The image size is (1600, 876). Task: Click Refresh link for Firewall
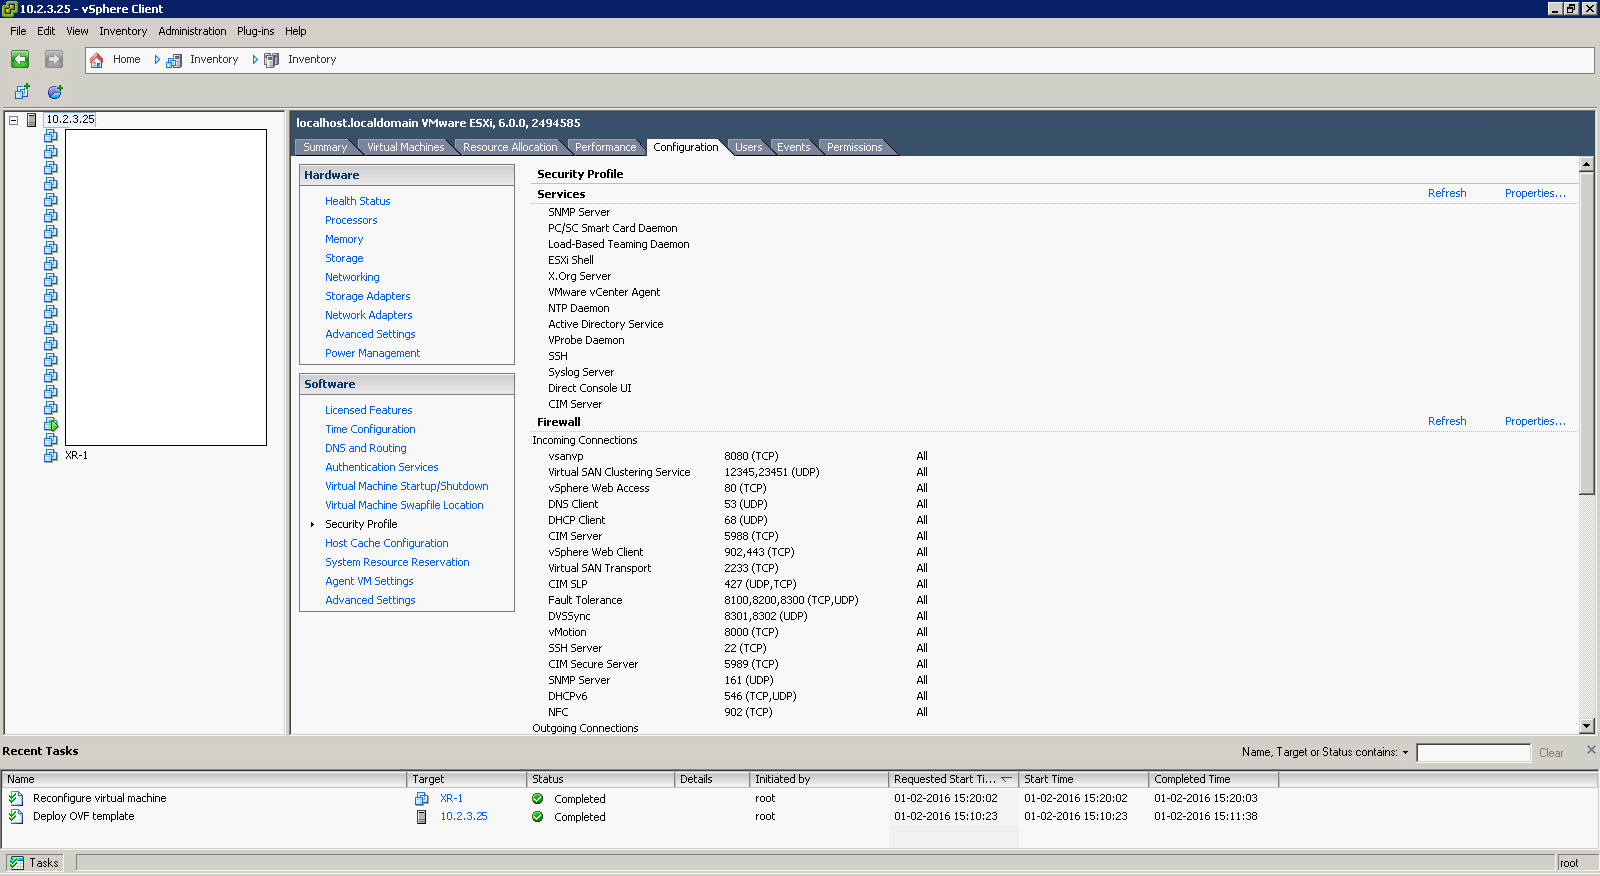1447,422
